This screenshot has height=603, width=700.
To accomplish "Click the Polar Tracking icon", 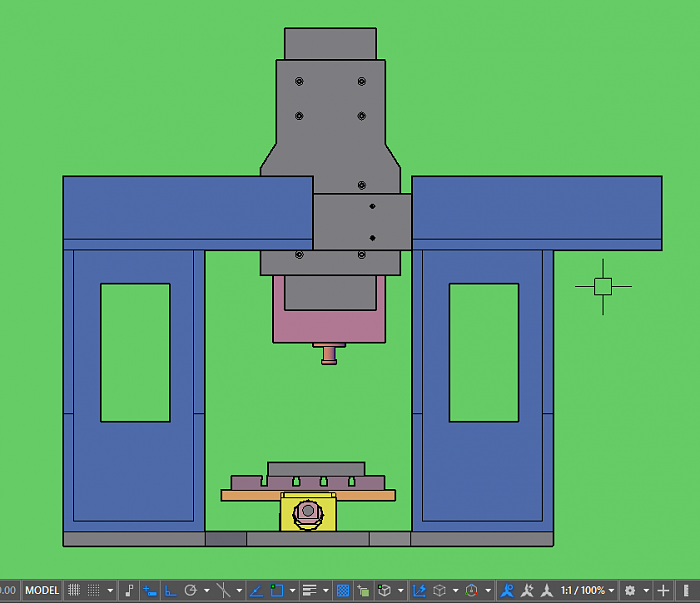I will click(x=191, y=590).
